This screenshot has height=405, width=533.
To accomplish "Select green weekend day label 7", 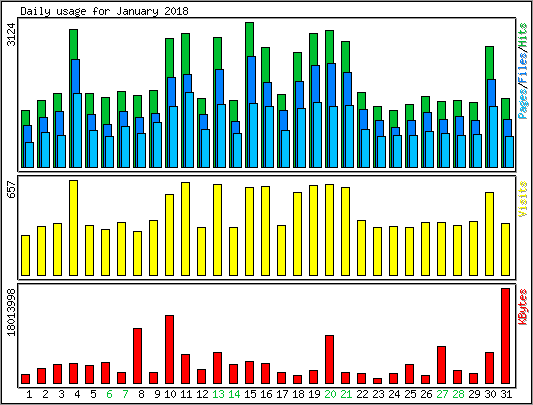I will [125, 394].
